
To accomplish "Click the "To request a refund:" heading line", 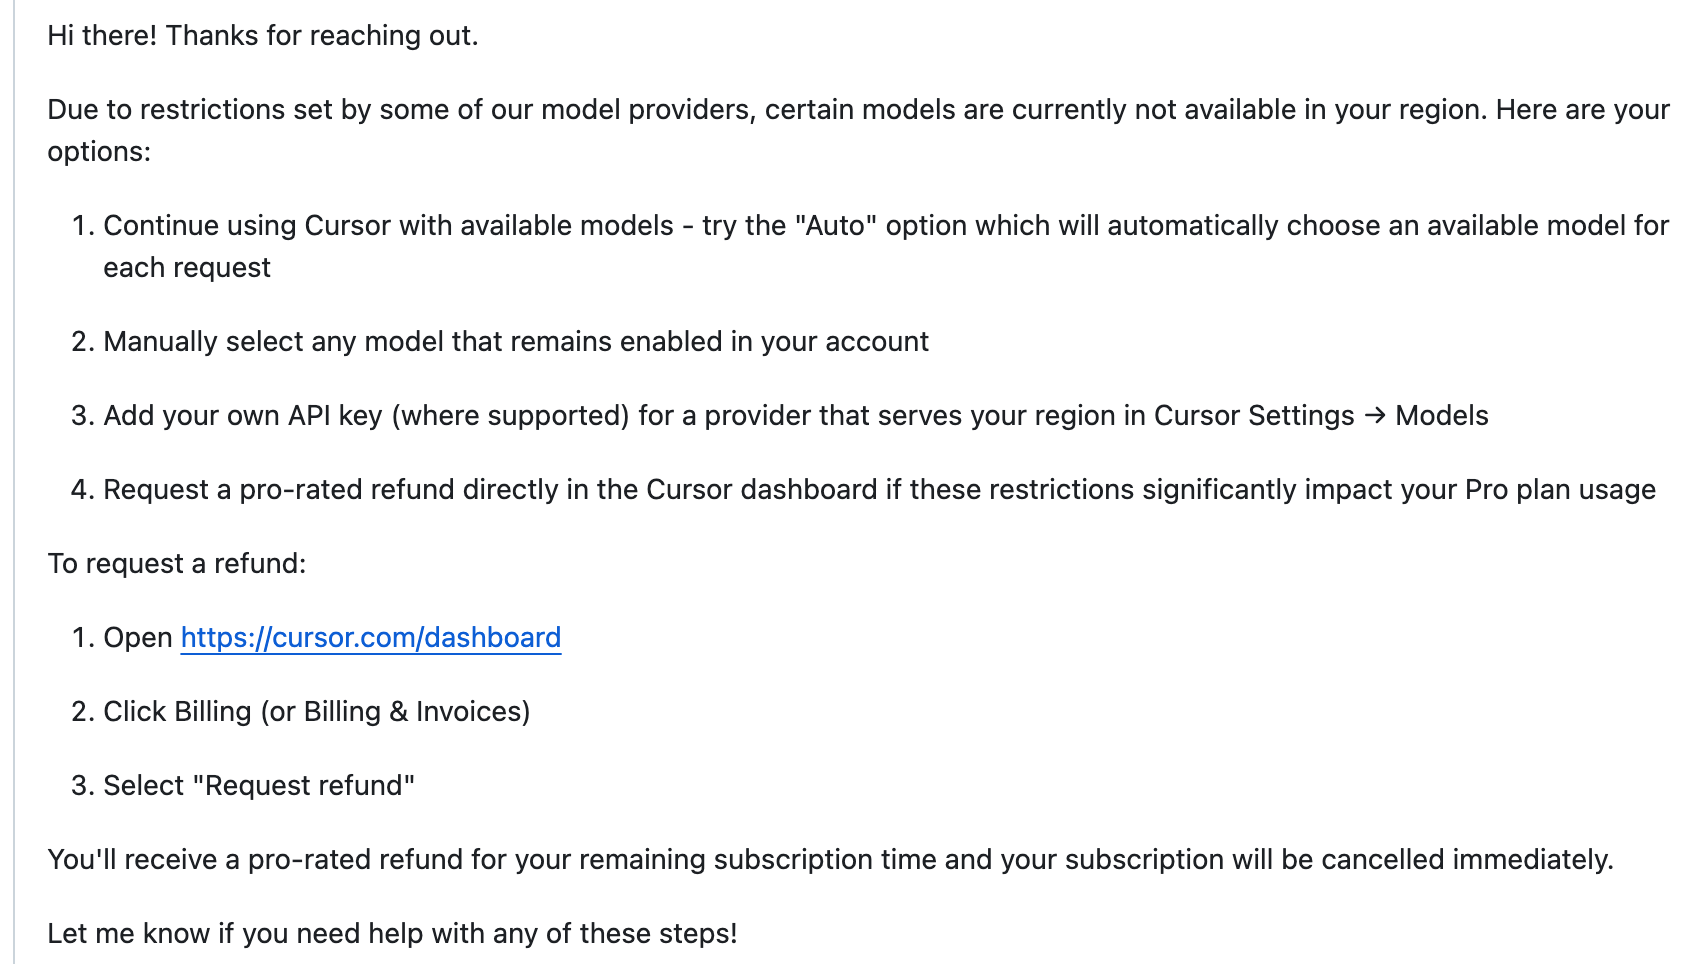I will click(177, 564).
